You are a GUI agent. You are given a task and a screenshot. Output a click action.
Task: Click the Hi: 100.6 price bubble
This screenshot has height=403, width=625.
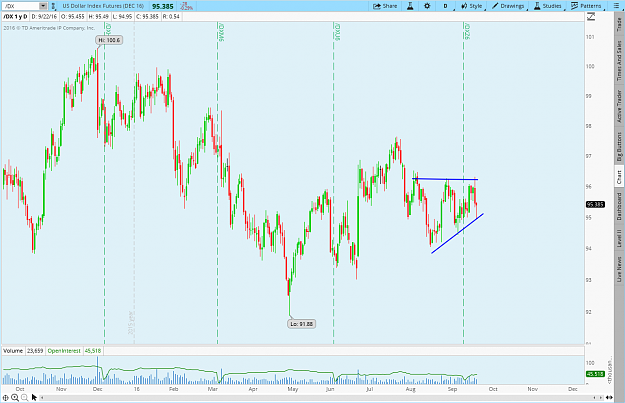[x=109, y=40]
